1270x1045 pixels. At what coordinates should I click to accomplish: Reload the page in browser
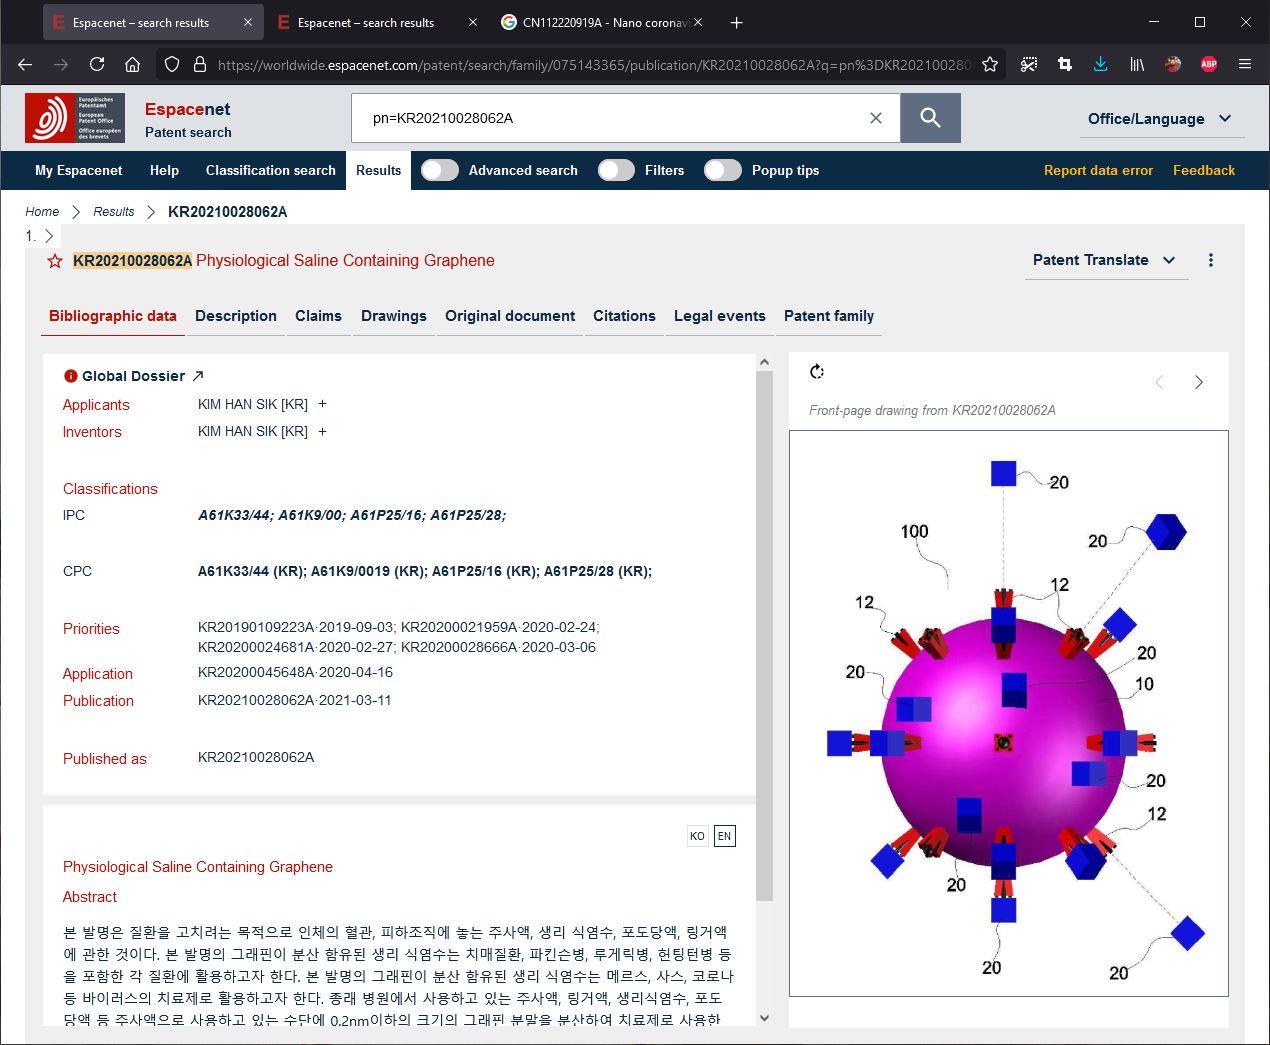tap(97, 64)
